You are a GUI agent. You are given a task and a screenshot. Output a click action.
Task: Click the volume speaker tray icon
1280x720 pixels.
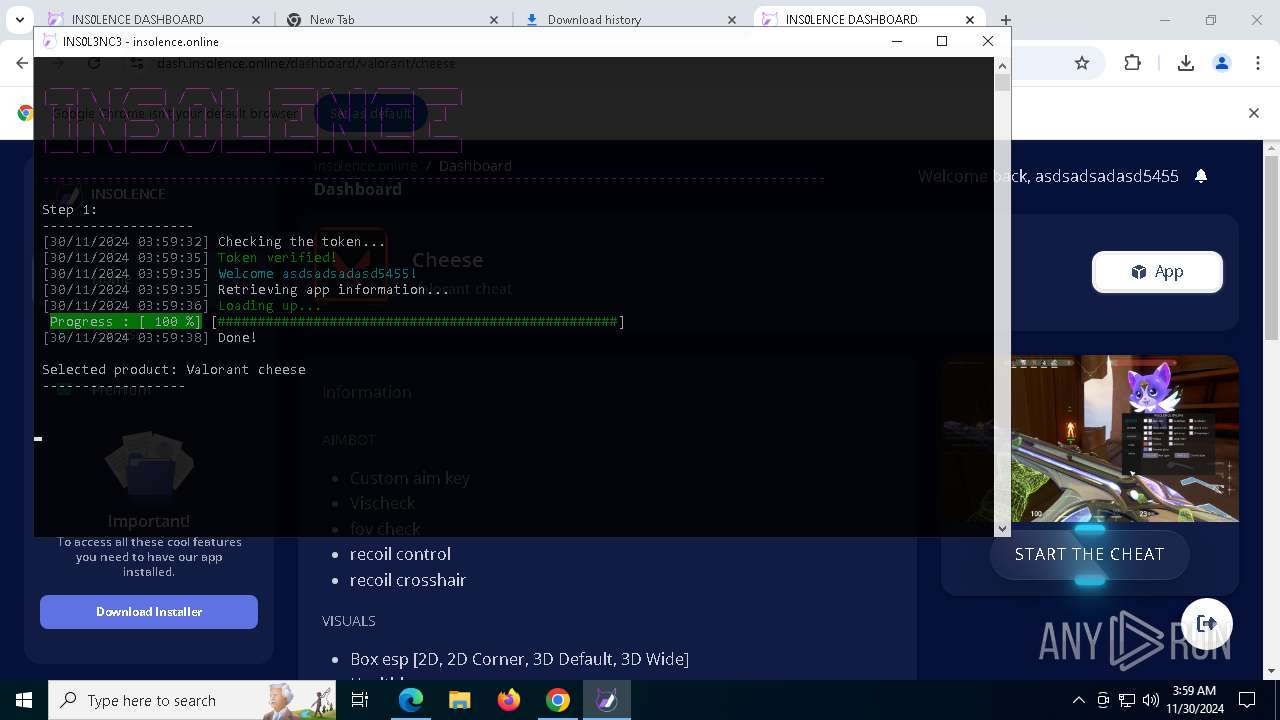point(1151,700)
